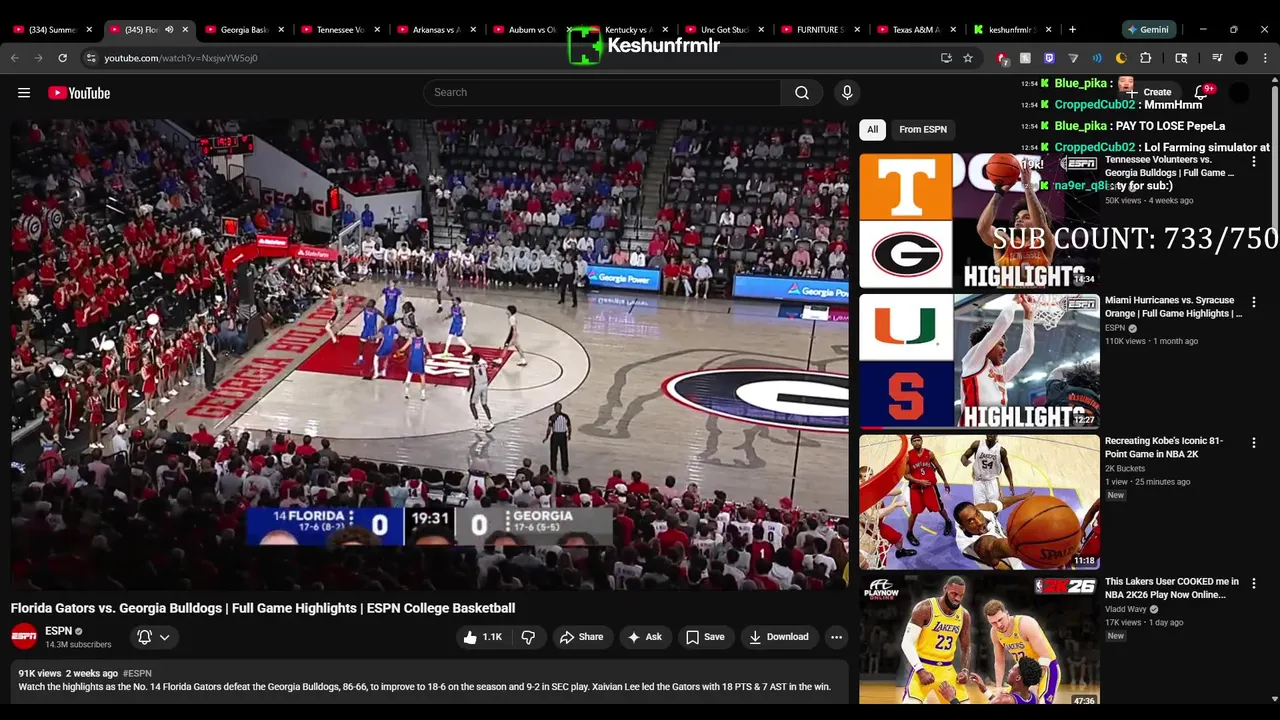Image resolution: width=1280 pixels, height=720 pixels.
Task: Reload the current page
Action: [62, 58]
